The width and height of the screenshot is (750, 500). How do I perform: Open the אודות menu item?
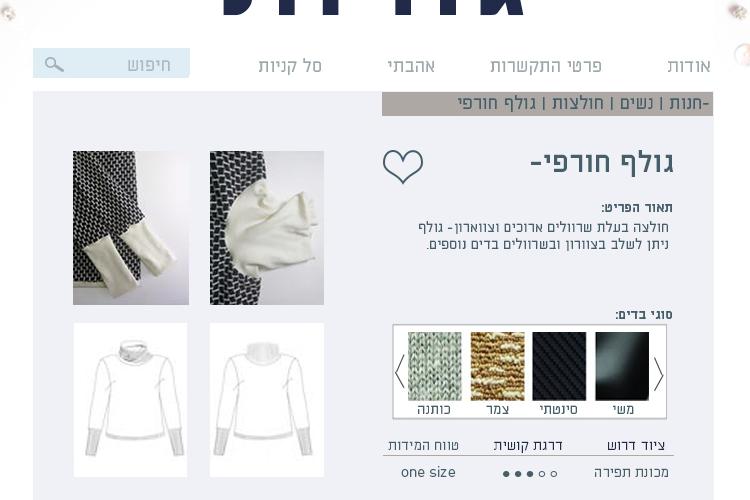(689, 66)
